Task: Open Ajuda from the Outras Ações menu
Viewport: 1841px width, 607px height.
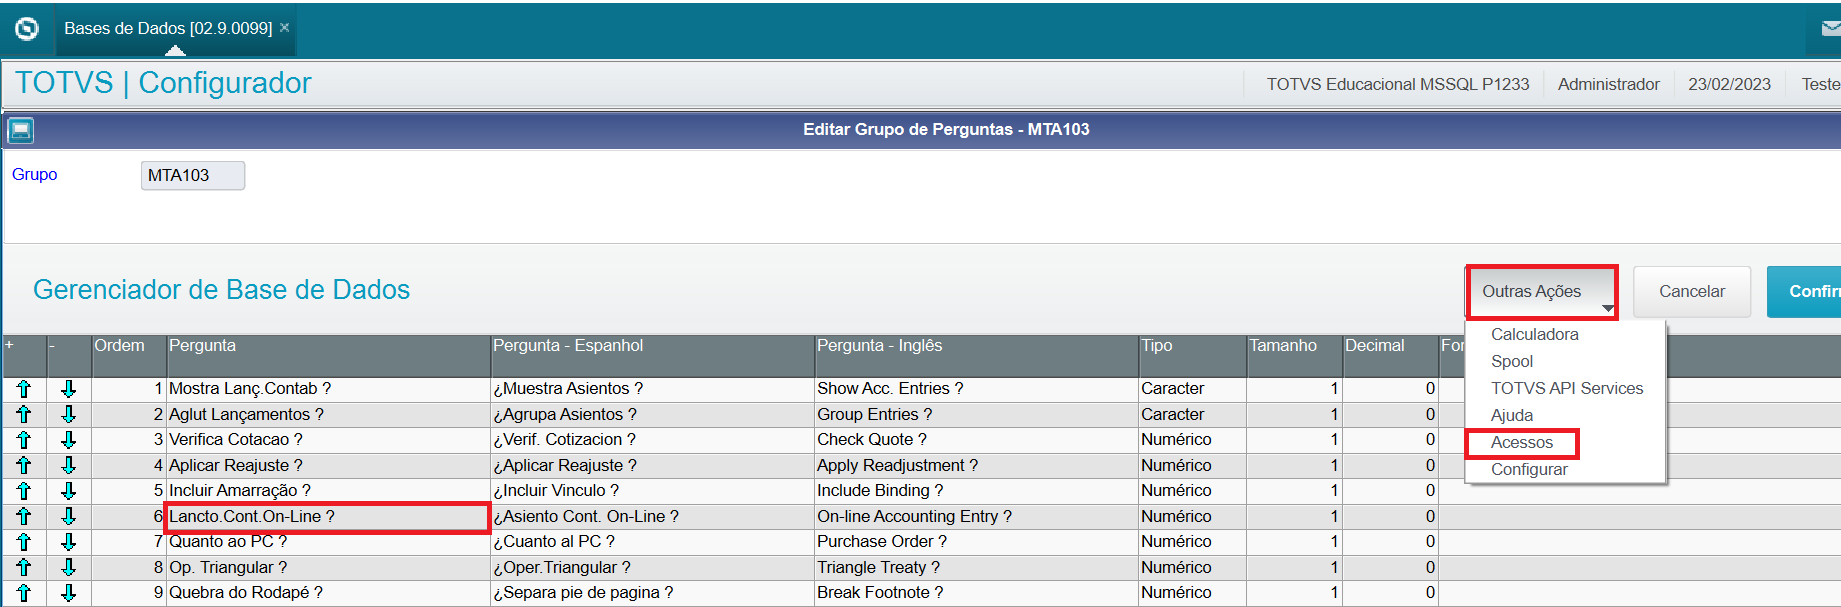Action: pyautogui.click(x=1511, y=415)
